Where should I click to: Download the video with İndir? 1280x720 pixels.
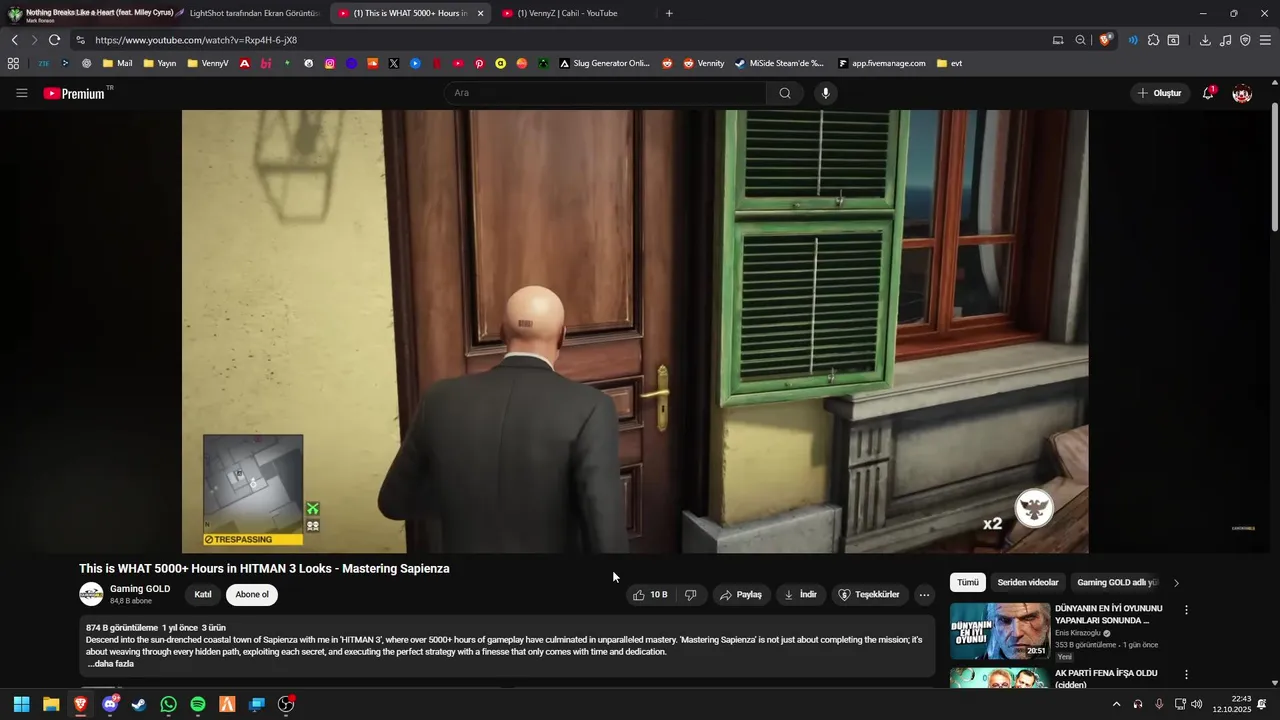tap(800, 594)
